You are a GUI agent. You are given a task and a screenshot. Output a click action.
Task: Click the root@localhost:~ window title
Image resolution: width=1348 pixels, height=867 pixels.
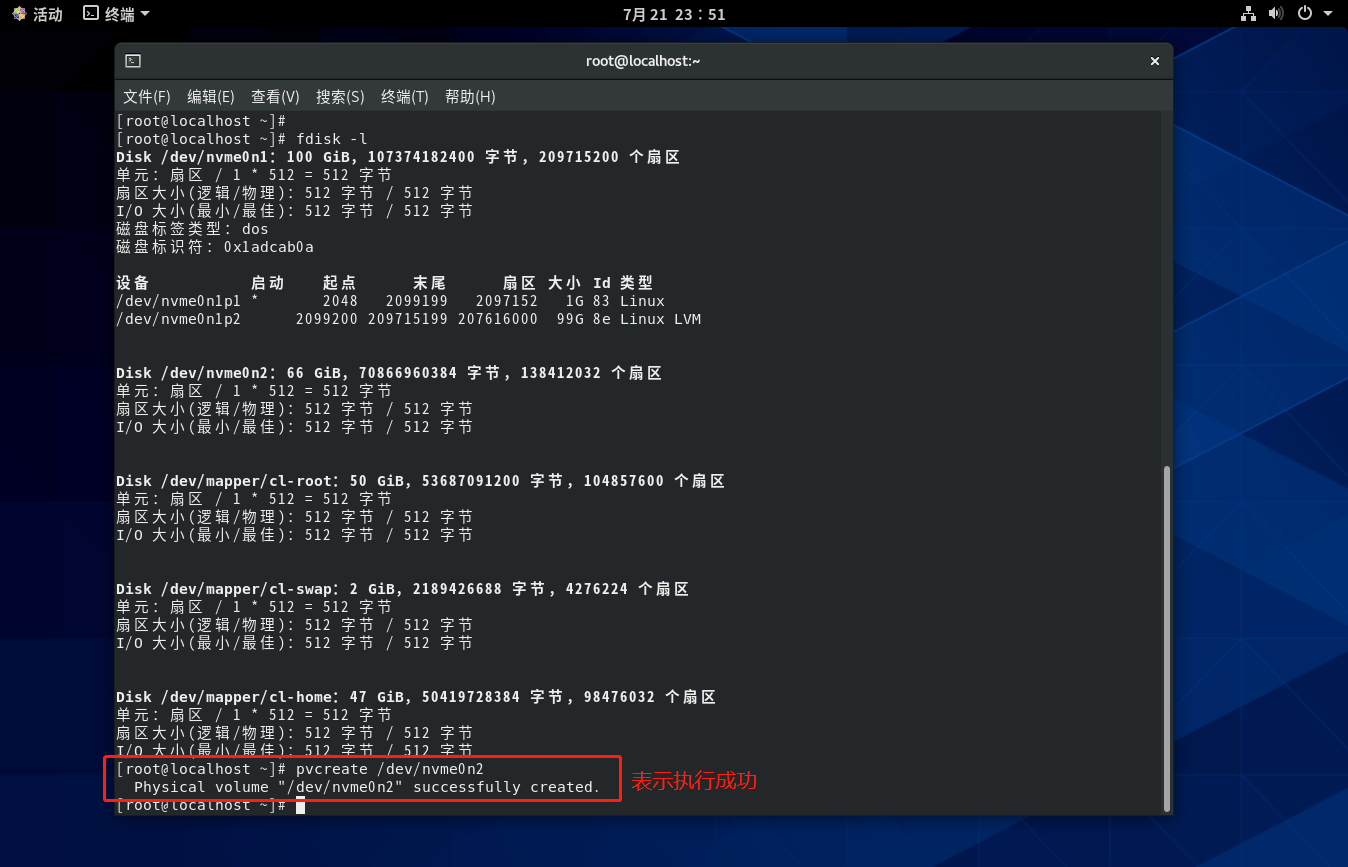tap(643, 61)
